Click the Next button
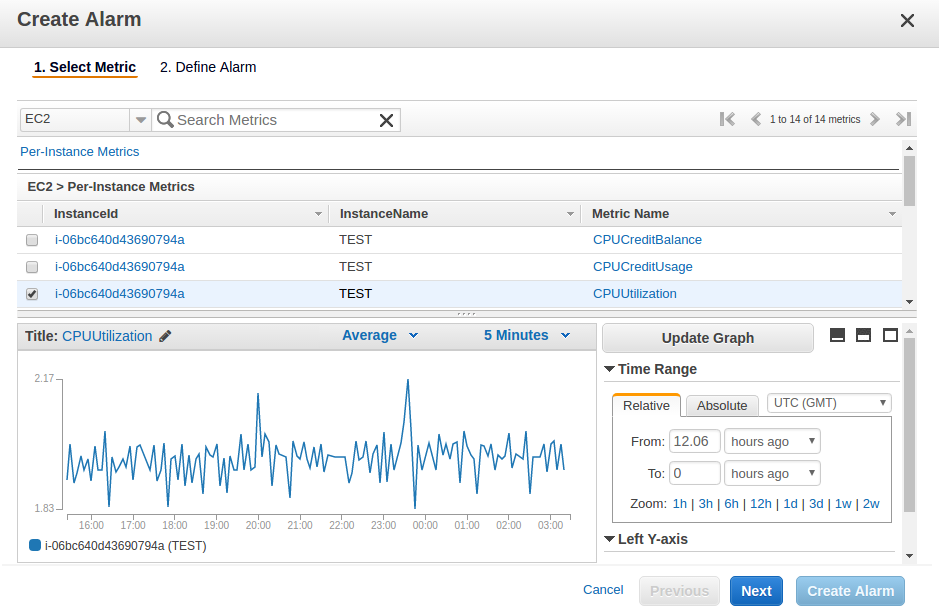The width and height of the screenshot is (939, 608). tap(756, 591)
